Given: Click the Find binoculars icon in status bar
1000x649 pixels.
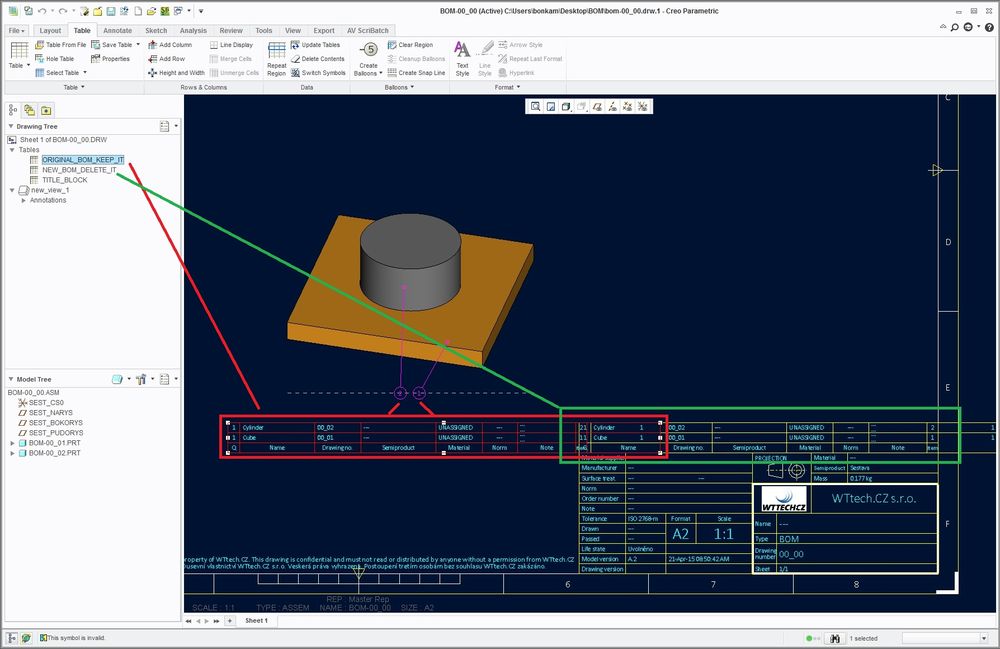Looking at the screenshot, I should tap(835, 638).
